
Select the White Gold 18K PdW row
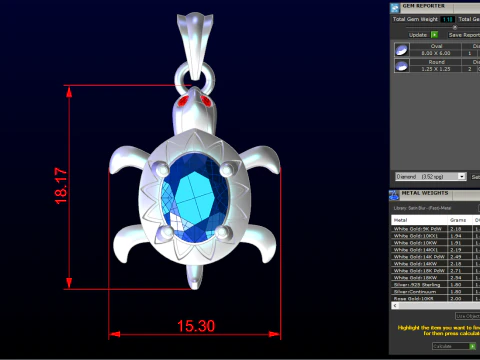[x=435, y=271]
